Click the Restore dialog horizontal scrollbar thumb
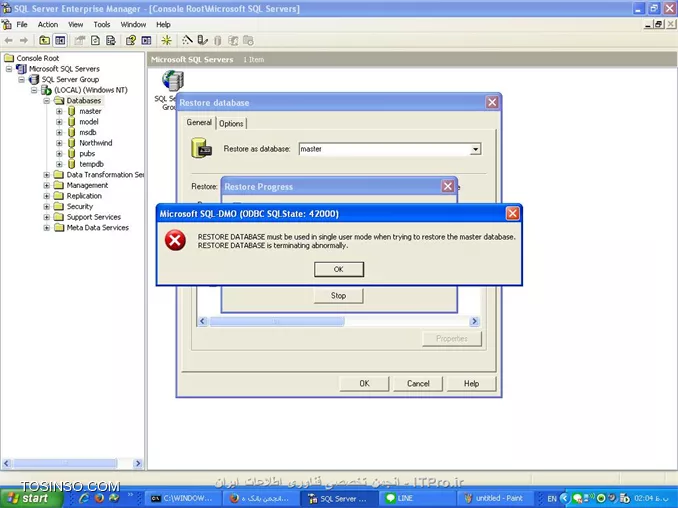Viewport: 678px width, 508px height. (277, 321)
